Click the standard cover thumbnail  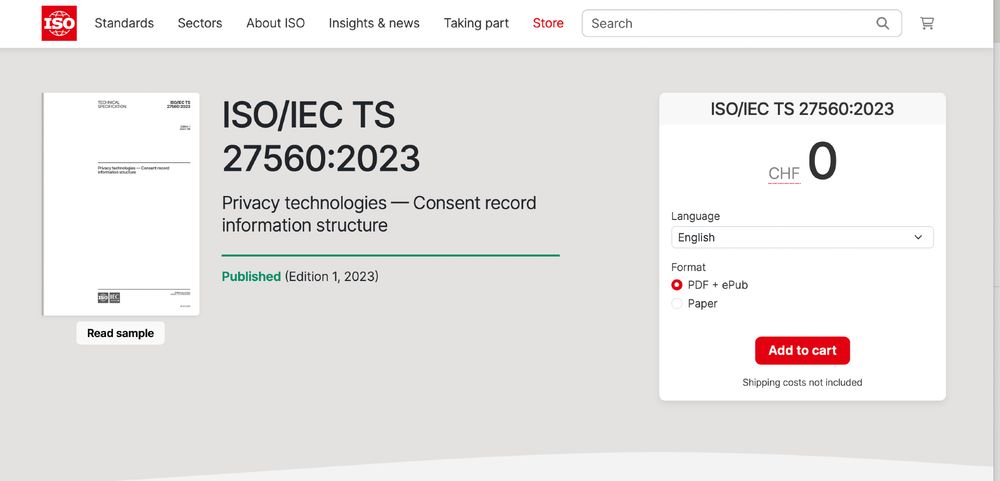(121, 204)
